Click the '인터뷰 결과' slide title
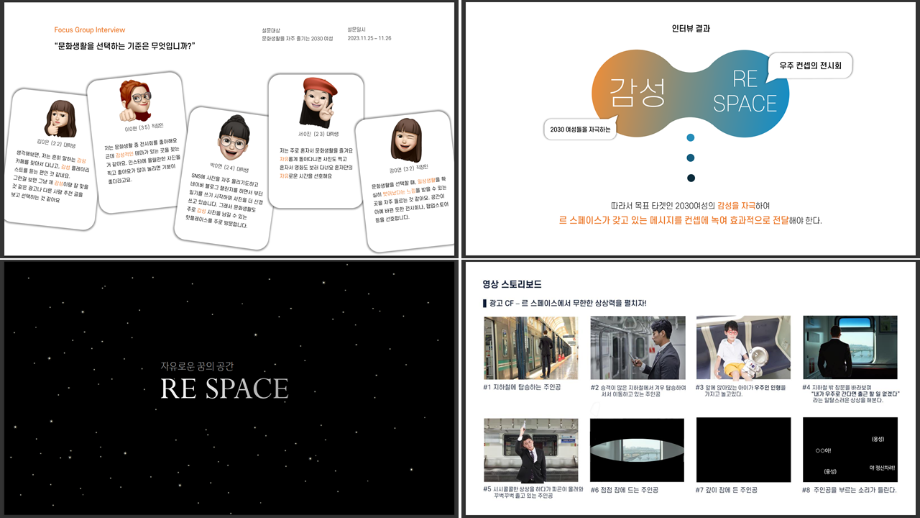The image size is (920, 518). (x=690, y=29)
